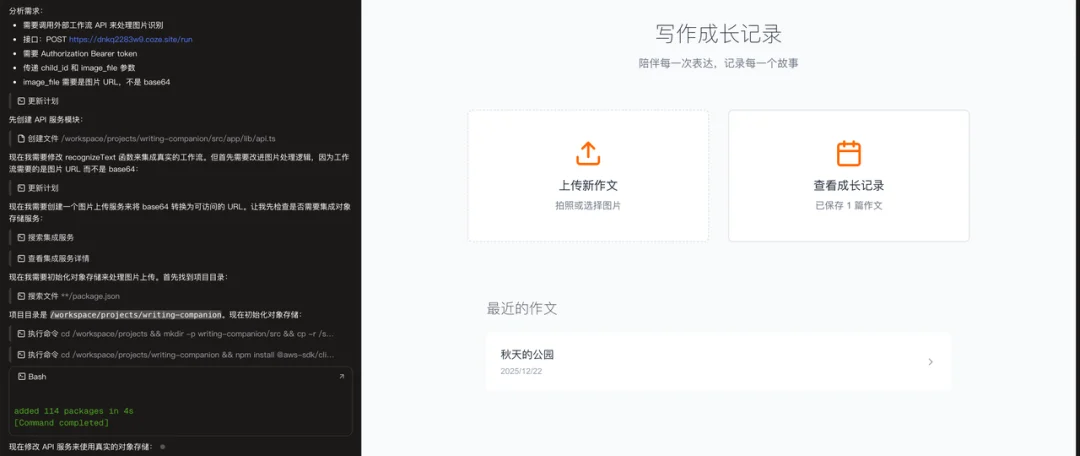
Task: Click the icon before 搜索文件 **/package.json
Action: [22, 296]
